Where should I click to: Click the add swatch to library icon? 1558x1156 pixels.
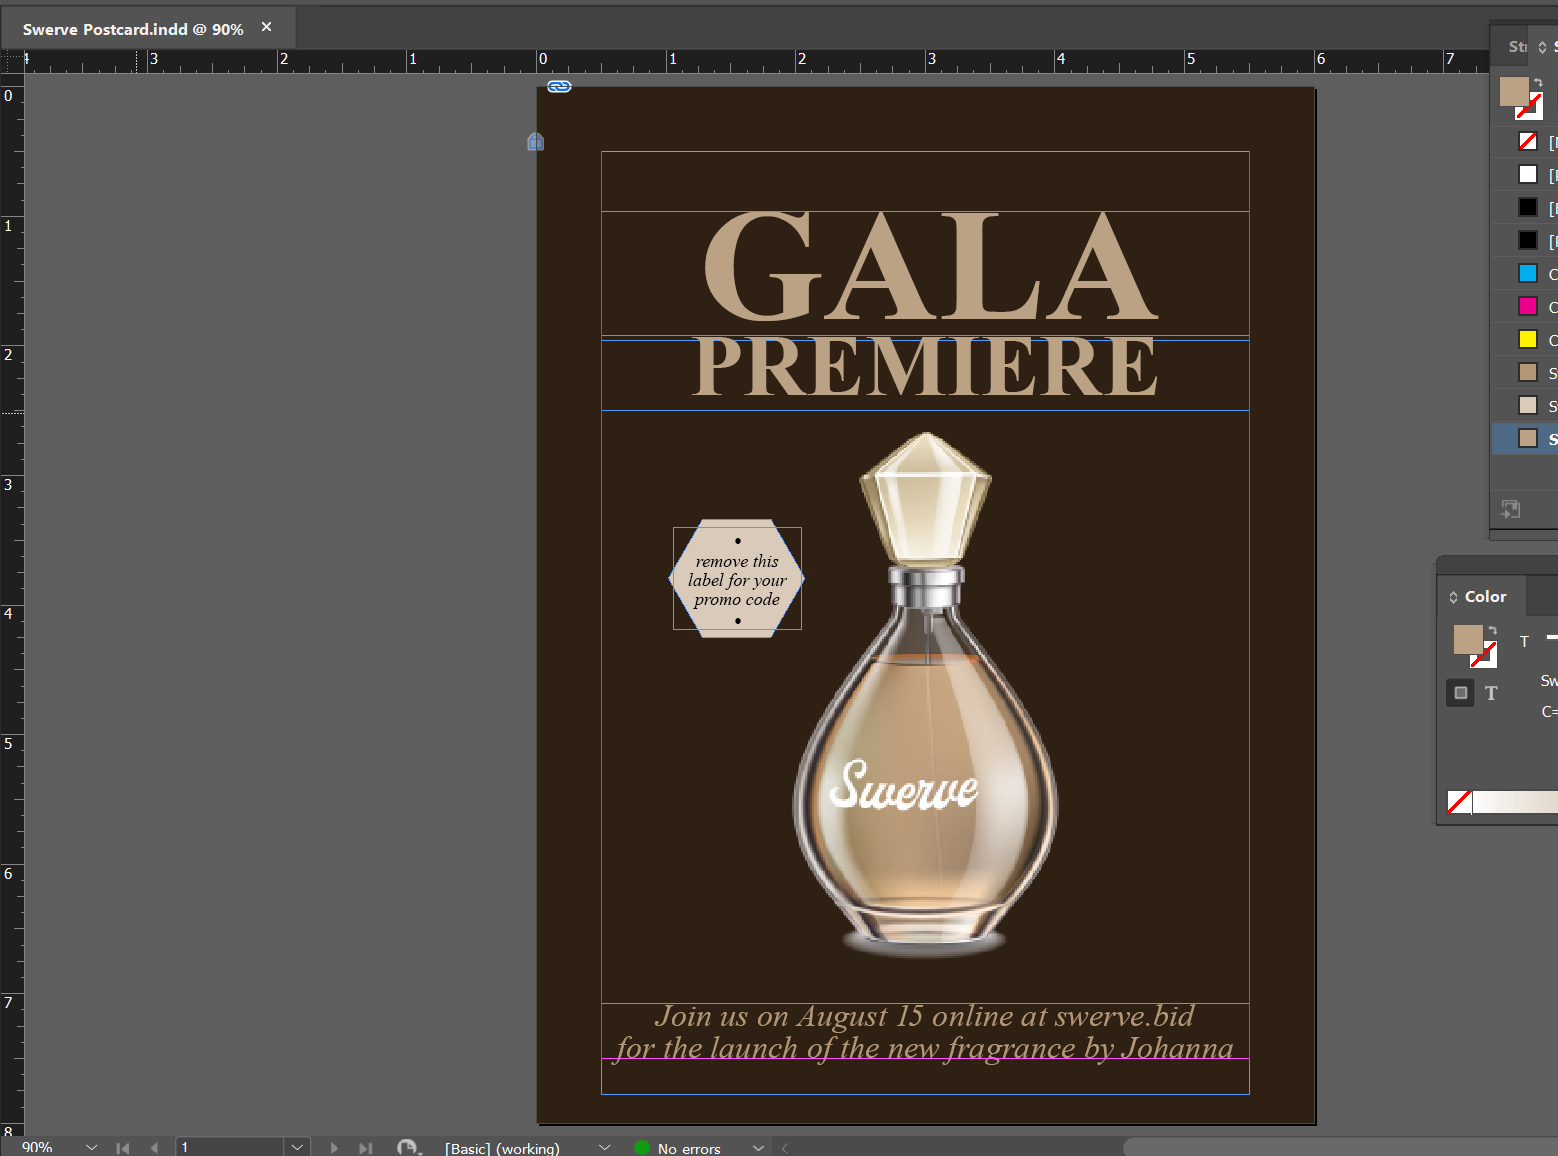pyautogui.click(x=1510, y=509)
